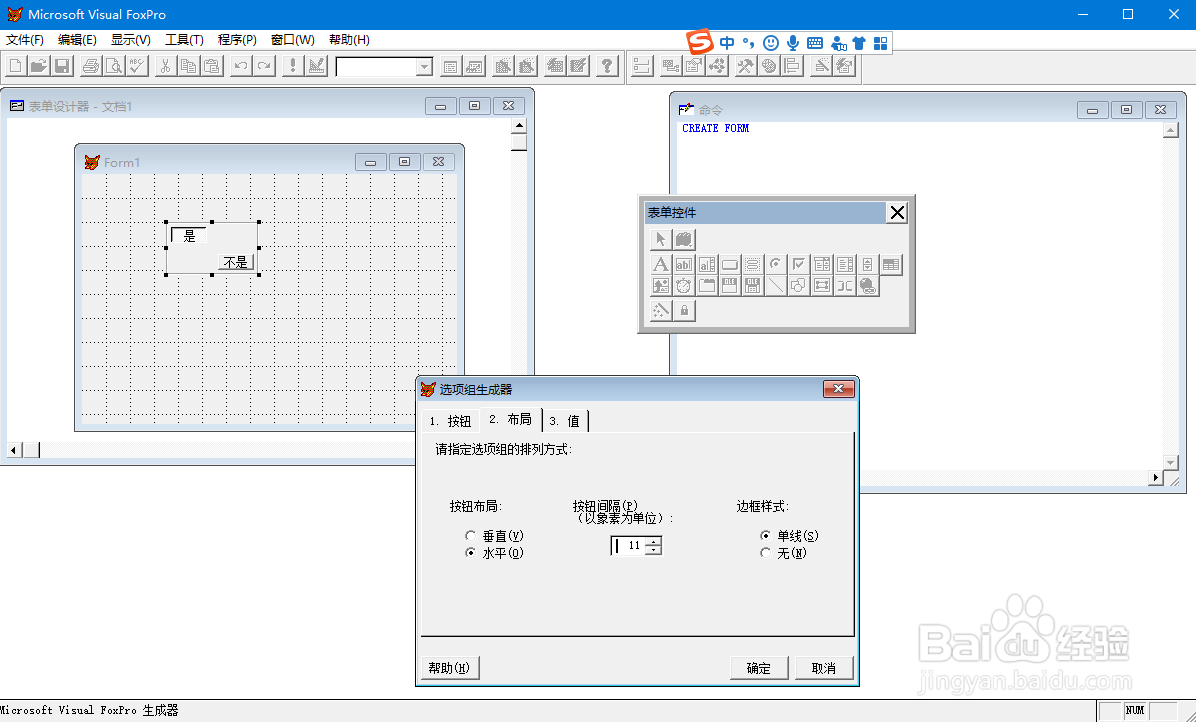Close the 表单控件 toolbox
The height and width of the screenshot is (722, 1196).
[897, 213]
